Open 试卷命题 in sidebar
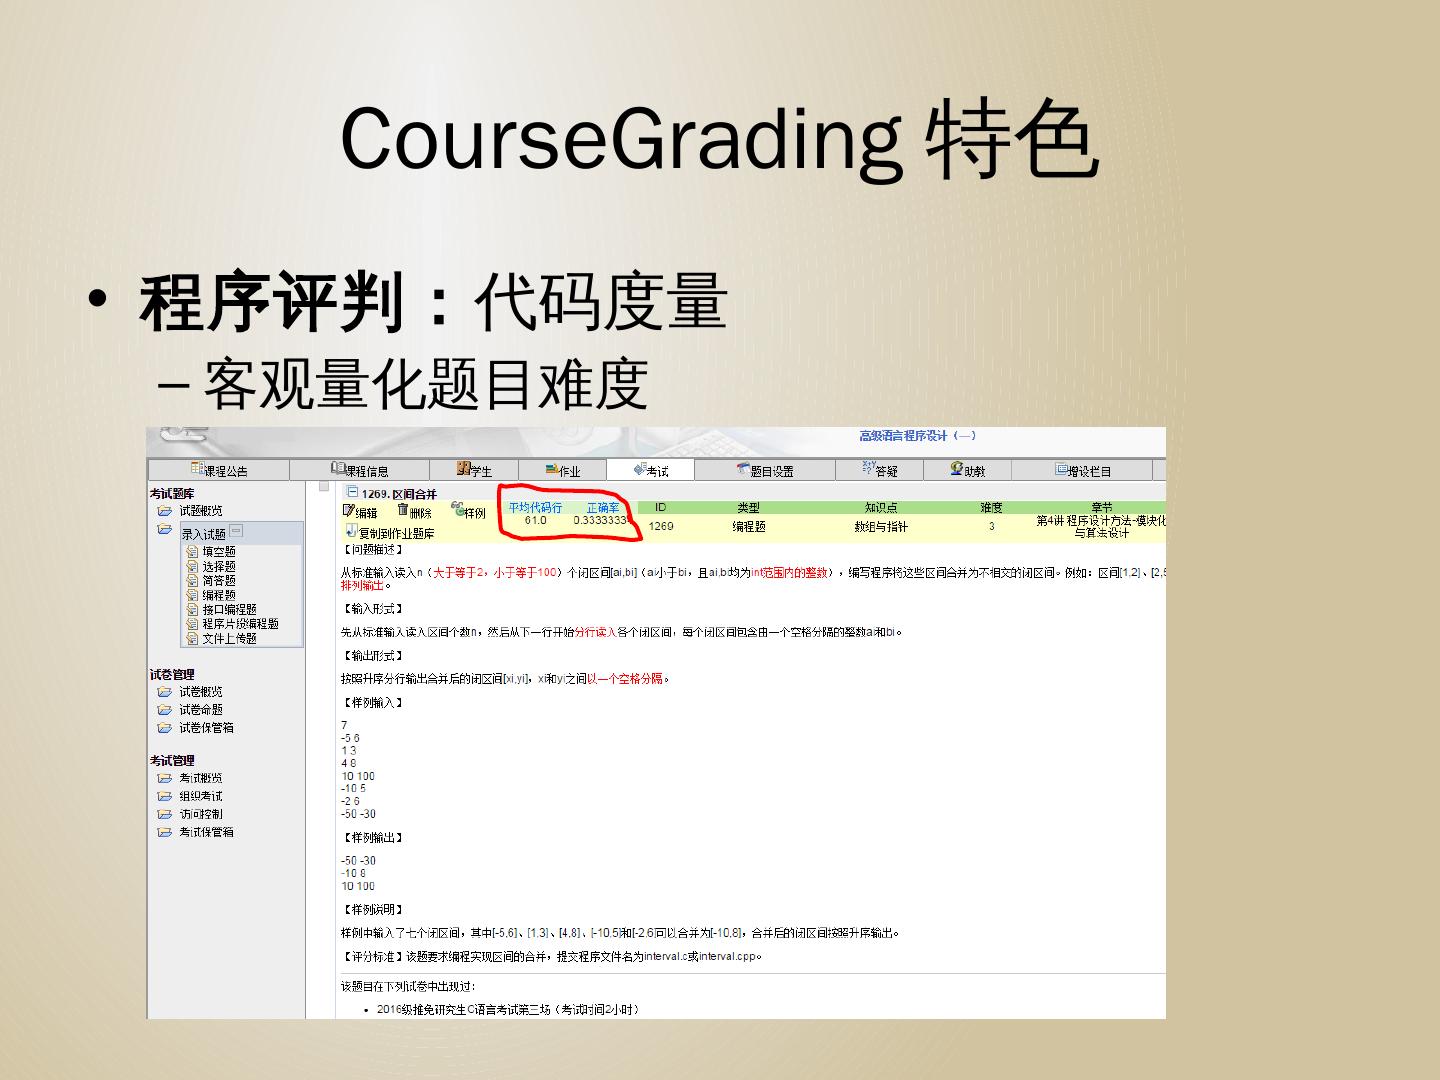1440x1080 pixels. point(201,710)
